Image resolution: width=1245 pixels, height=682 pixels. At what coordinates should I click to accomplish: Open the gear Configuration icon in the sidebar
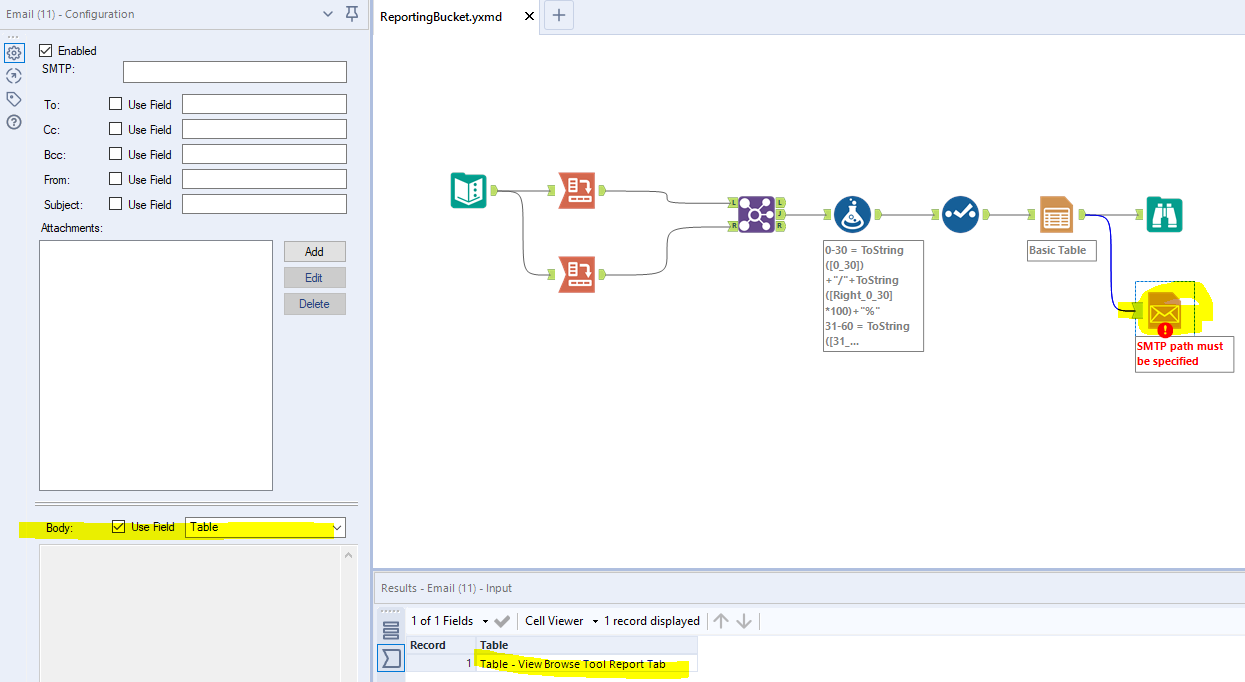pos(13,51)
